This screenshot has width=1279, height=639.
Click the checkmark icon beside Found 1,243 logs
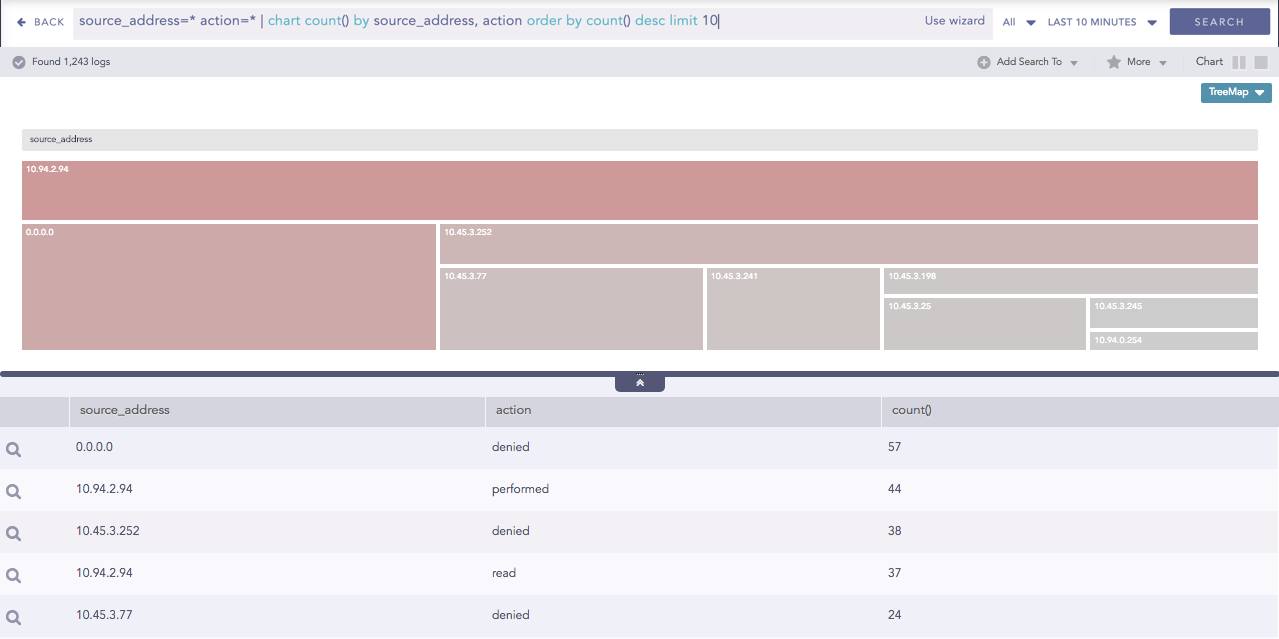tap(18, 61)
